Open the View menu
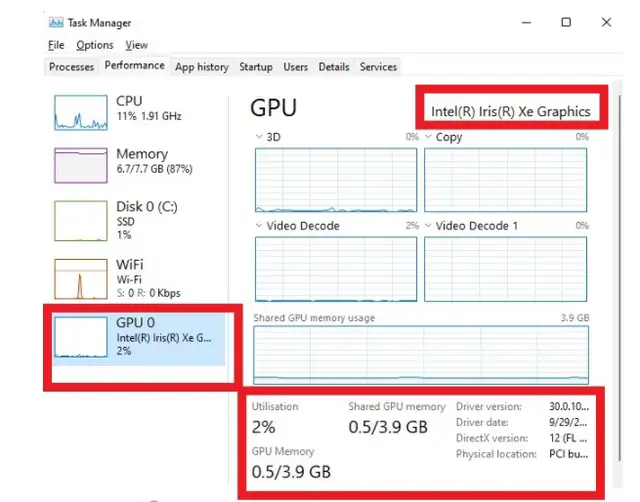Image resolution: width=640 pixels, height=502 pixels. pos(136,45)
